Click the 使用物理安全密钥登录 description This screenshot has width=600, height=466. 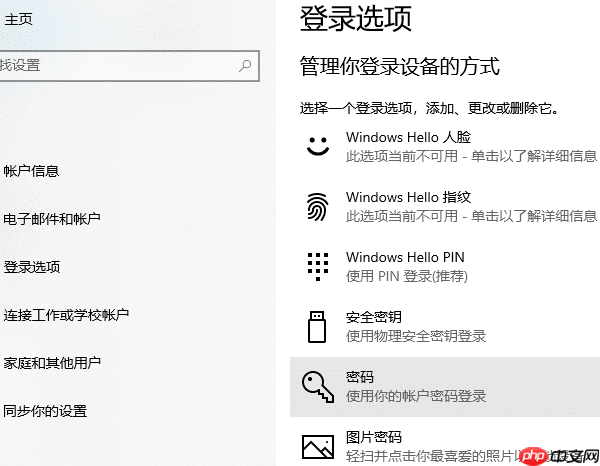coord(416,336)
